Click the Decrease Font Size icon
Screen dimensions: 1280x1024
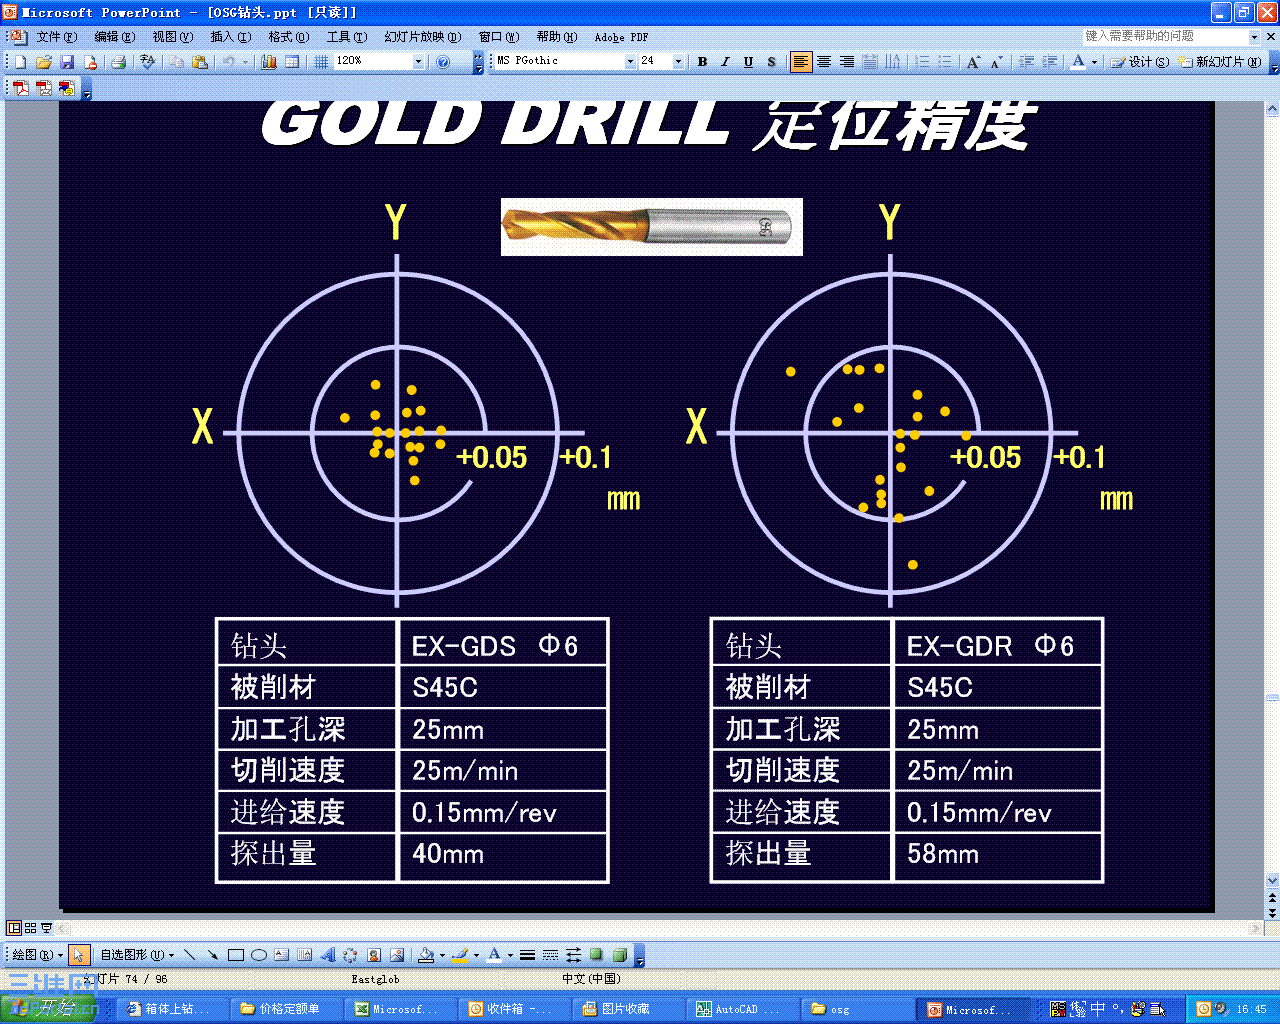[996, 62]
